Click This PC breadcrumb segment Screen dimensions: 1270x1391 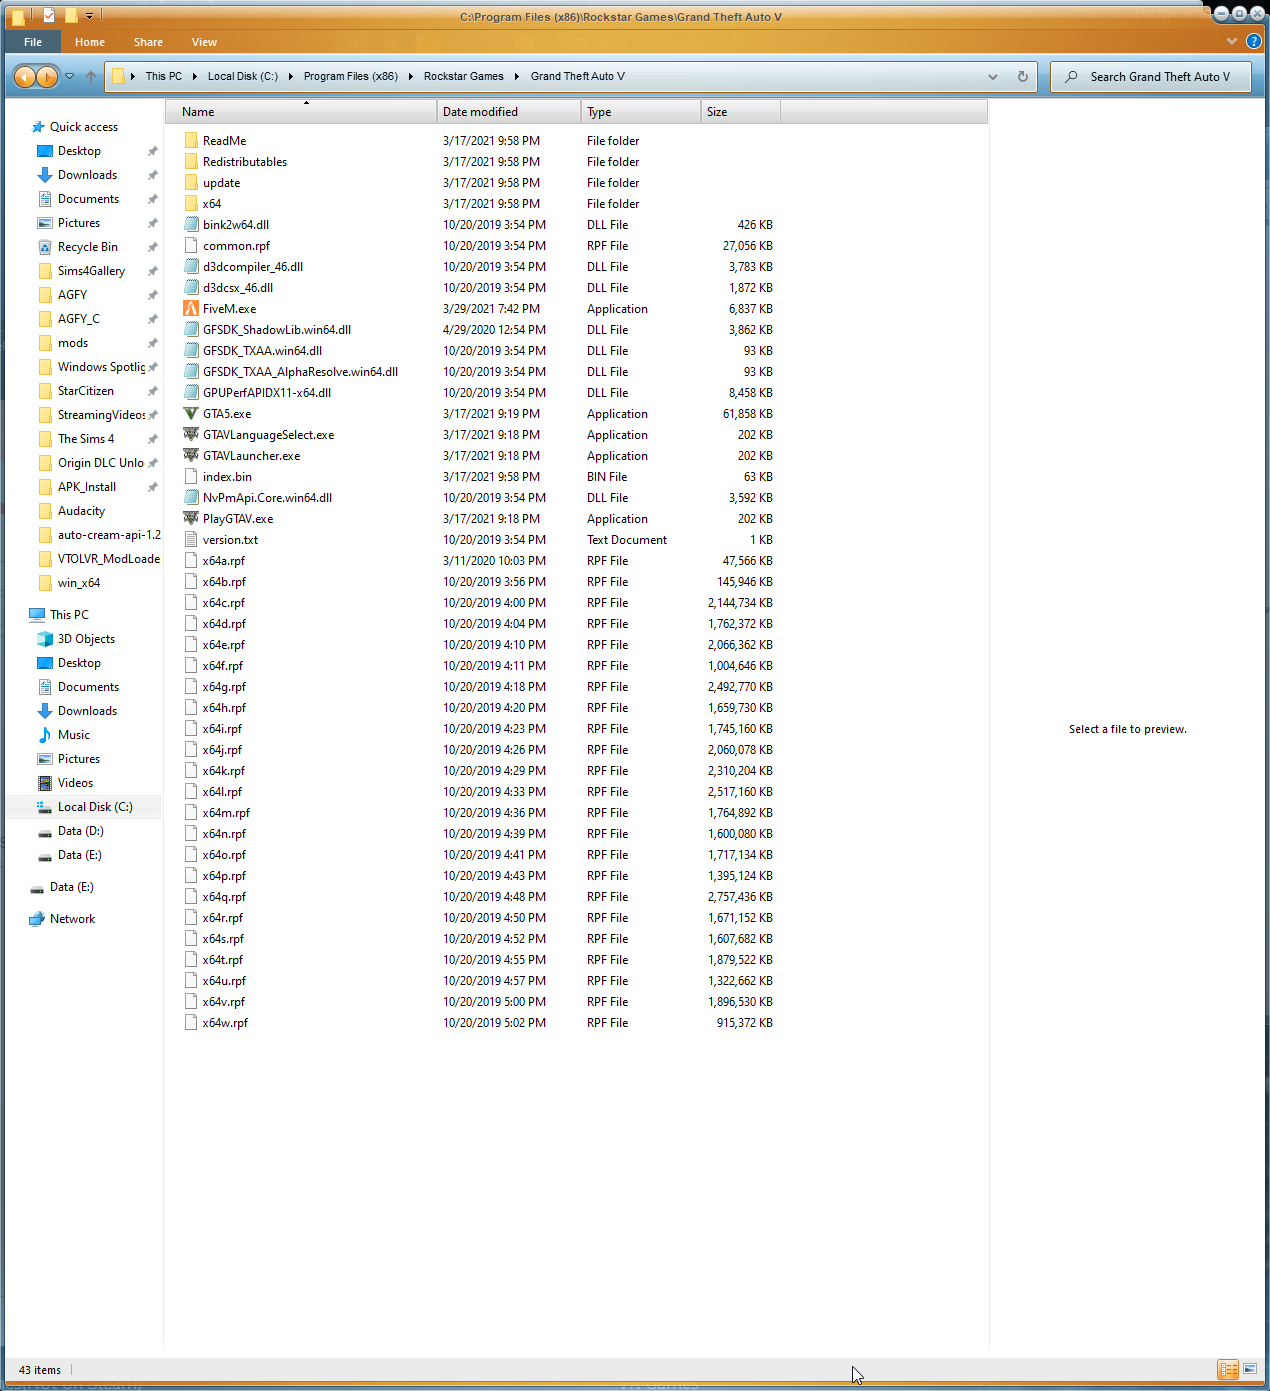click(x=163, y=77)
